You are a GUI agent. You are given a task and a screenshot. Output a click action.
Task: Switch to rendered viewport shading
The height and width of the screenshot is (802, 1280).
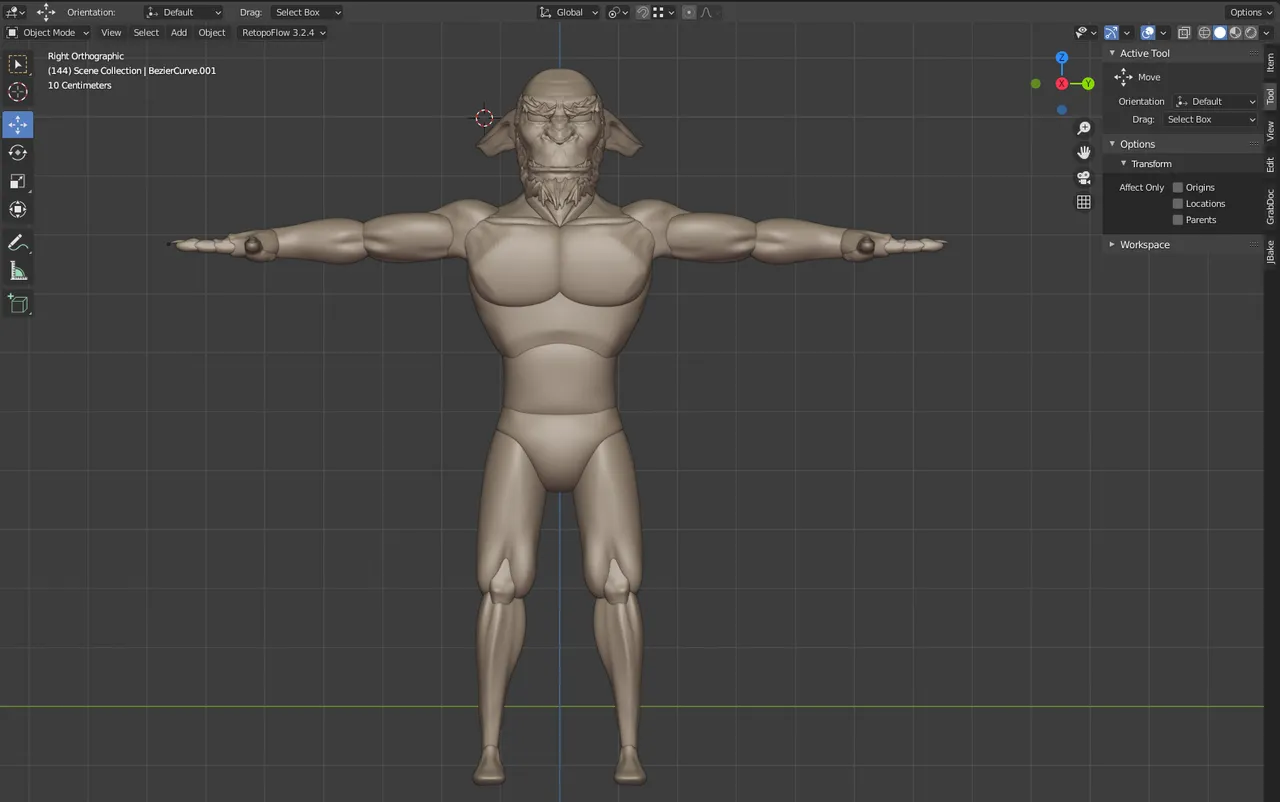1250,33
